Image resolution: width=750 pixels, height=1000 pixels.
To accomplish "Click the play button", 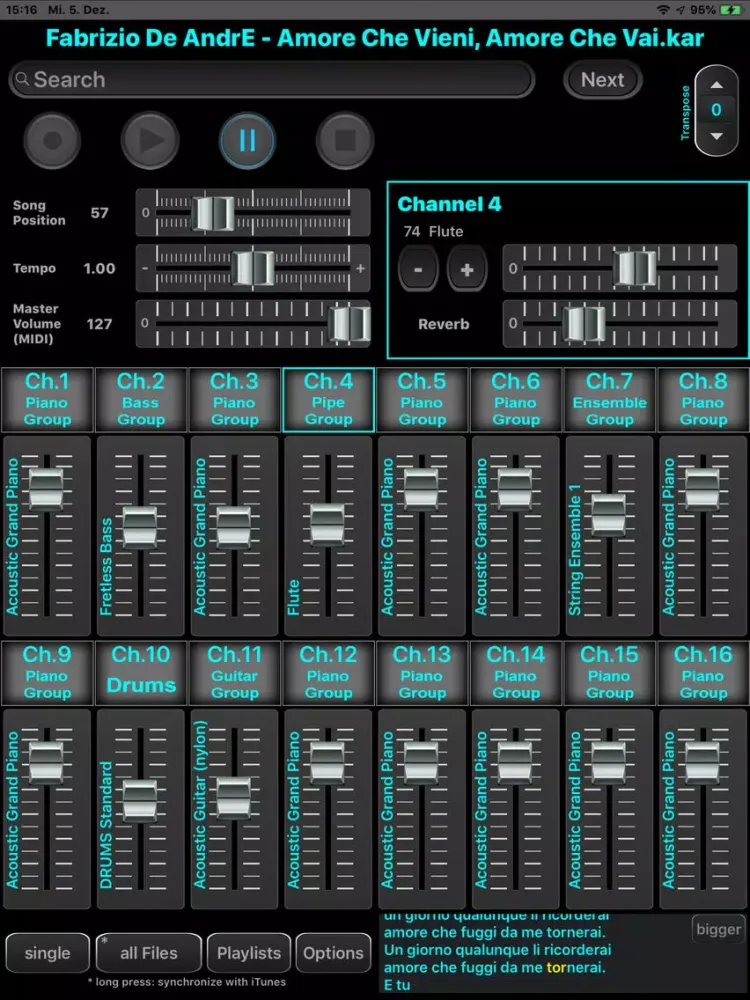I will point(150,140).
